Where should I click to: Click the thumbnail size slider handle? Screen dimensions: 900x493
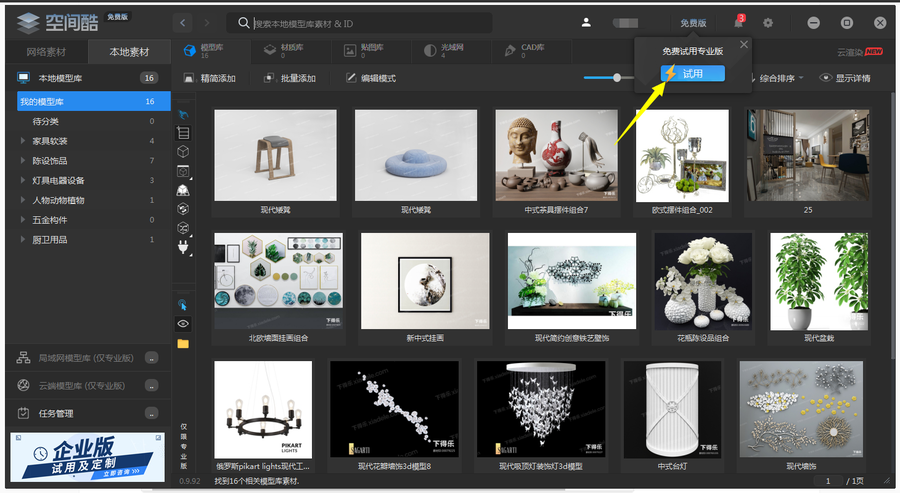(x=616, y=77)
